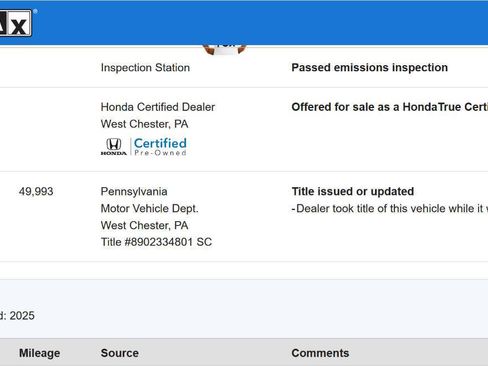Click the Pennsylvania Motor Vehicle Dept. entry
The height and width of the screenshot is (366, 488).
point(149,200)
